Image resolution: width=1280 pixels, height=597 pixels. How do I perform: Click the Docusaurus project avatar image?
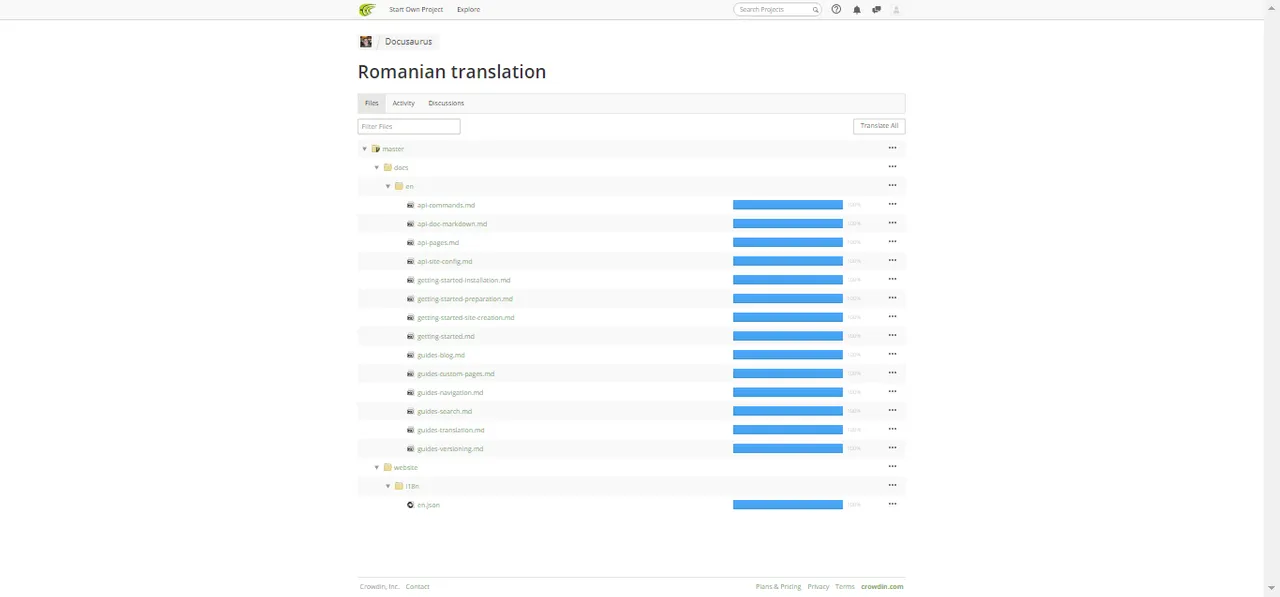[366, 41]
